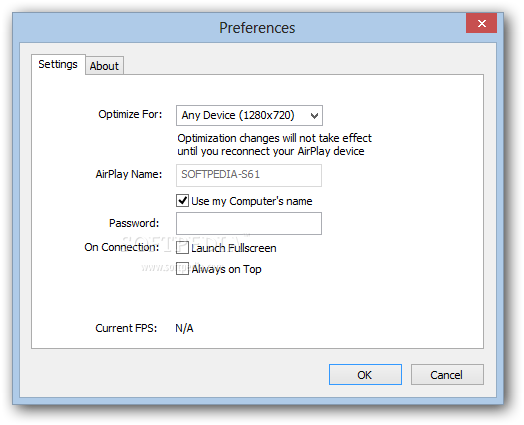The width and height of the screenshot is (524, 425).
Task: Select the N/A FPS value text
Action: 184,328
